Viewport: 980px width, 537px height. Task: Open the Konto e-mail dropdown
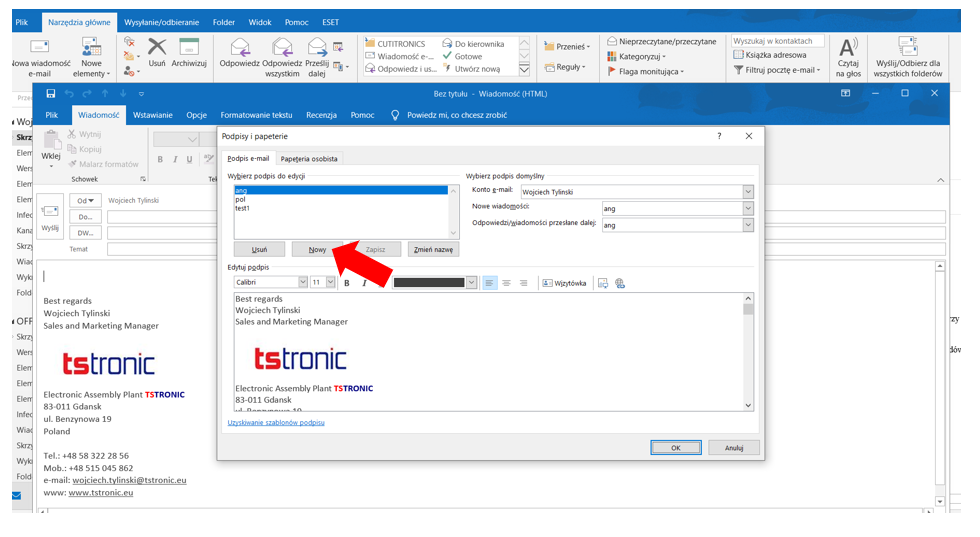[747, 191]
